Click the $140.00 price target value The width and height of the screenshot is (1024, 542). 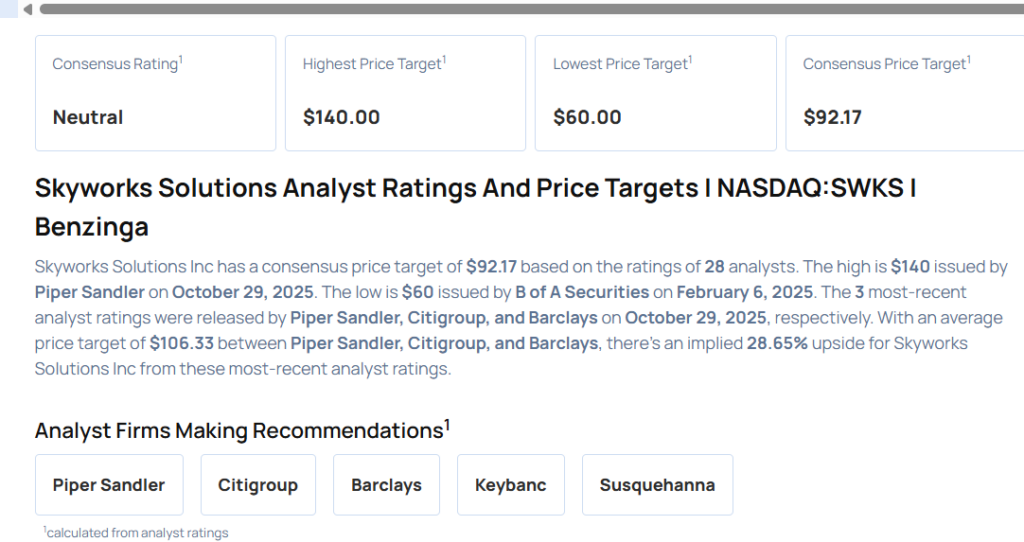[x=341, y=117]
